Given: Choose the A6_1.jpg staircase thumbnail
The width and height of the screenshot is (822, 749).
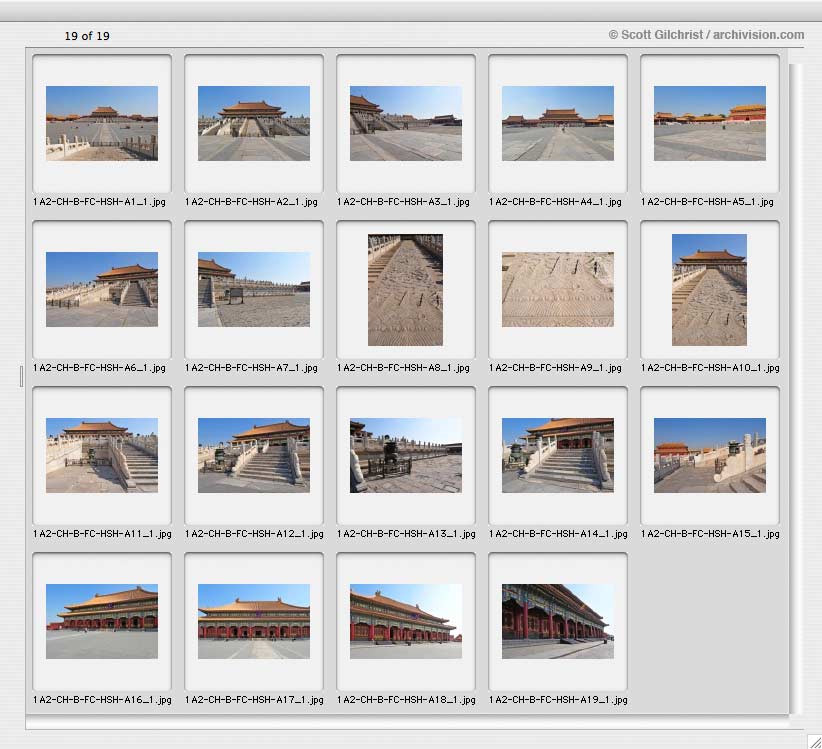Looking at the screenshot, I should pyautogui.click(x=102, y=289).
